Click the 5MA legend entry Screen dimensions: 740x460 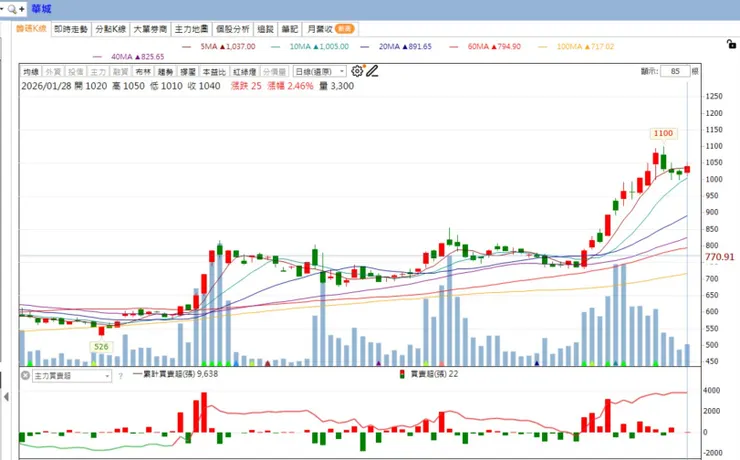click(219, 47)
